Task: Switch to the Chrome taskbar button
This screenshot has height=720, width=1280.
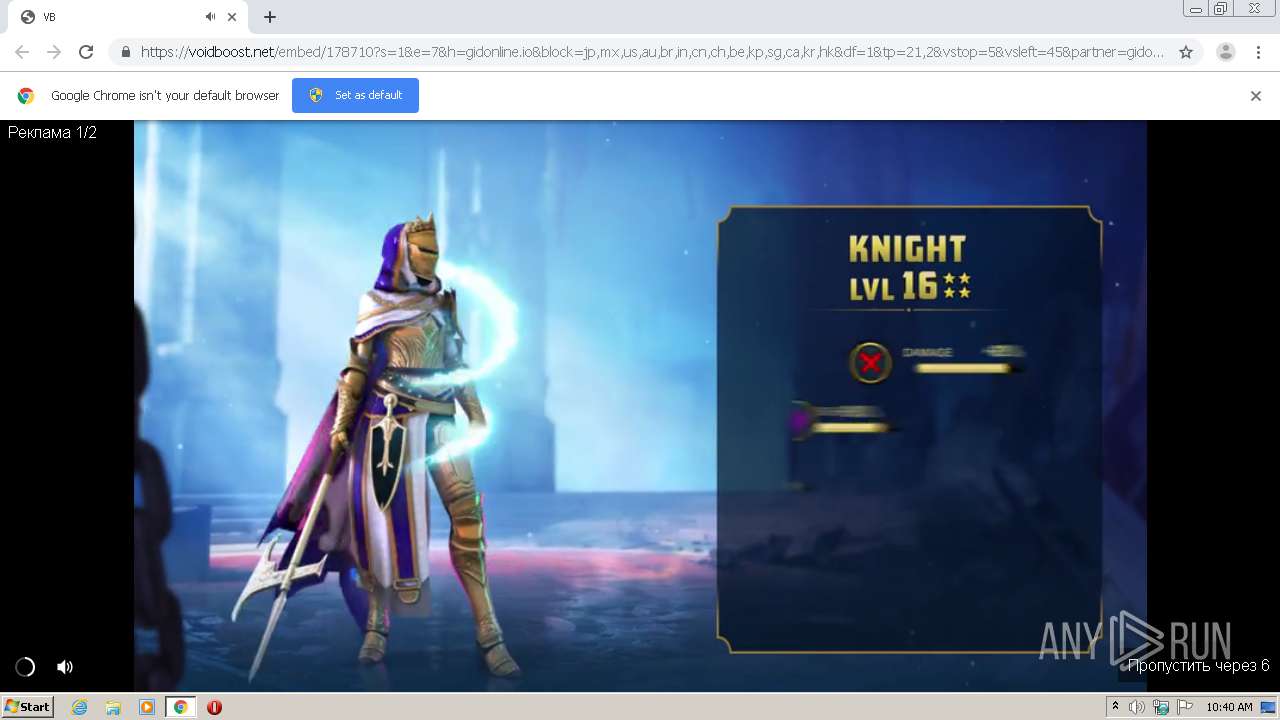Action: coord(181,707)
